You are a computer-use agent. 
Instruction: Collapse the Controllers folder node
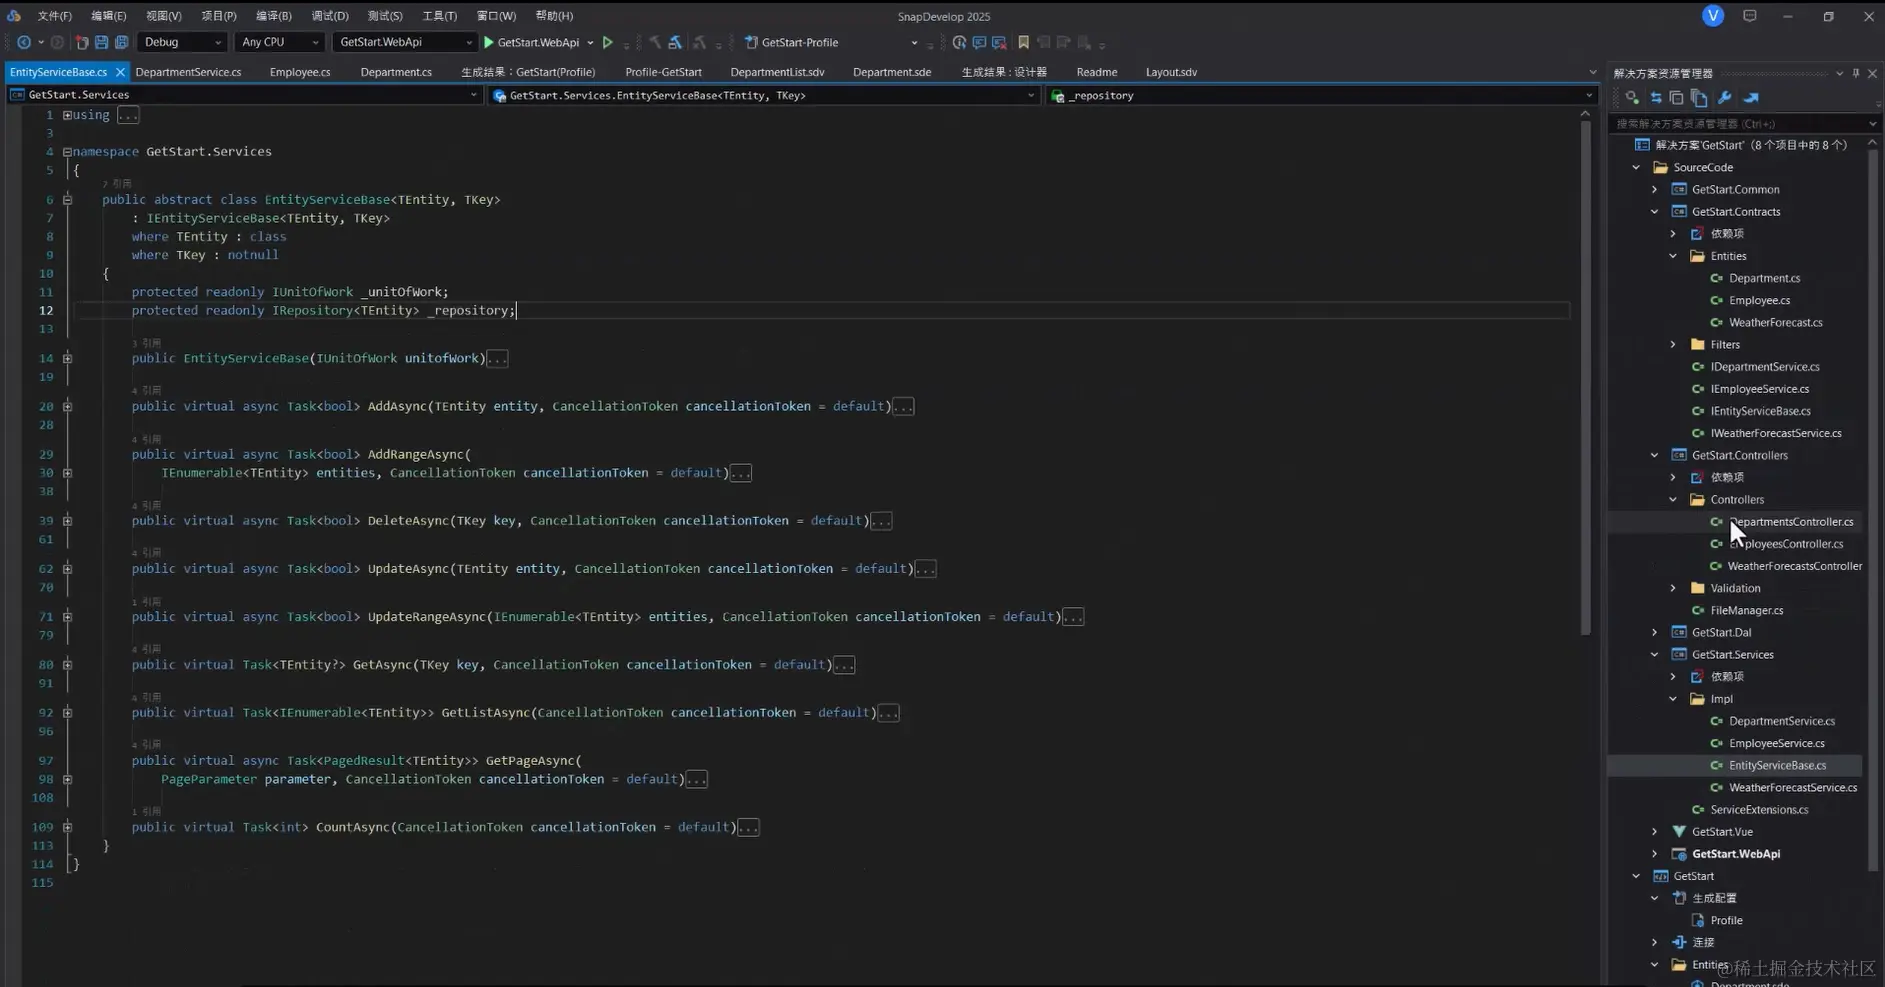click(1672, 499)
